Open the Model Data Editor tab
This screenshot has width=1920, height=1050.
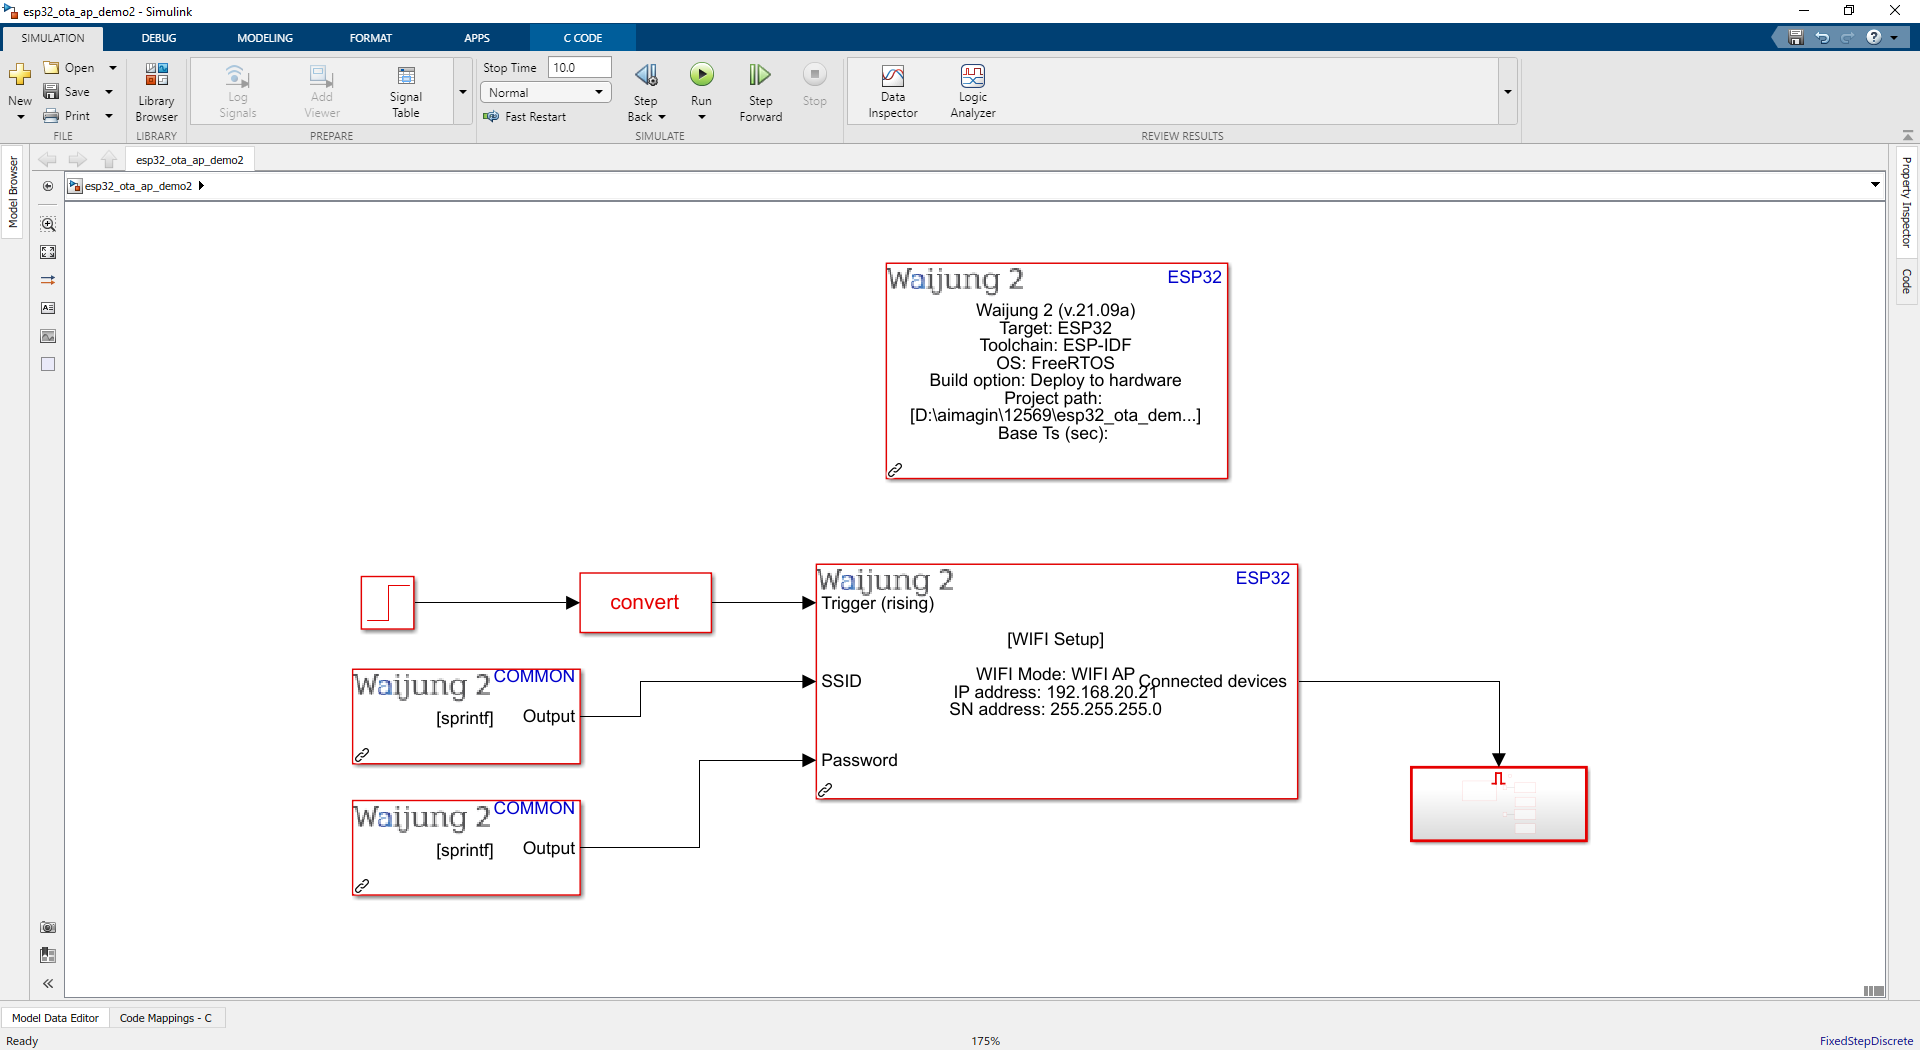[55, 1018]
